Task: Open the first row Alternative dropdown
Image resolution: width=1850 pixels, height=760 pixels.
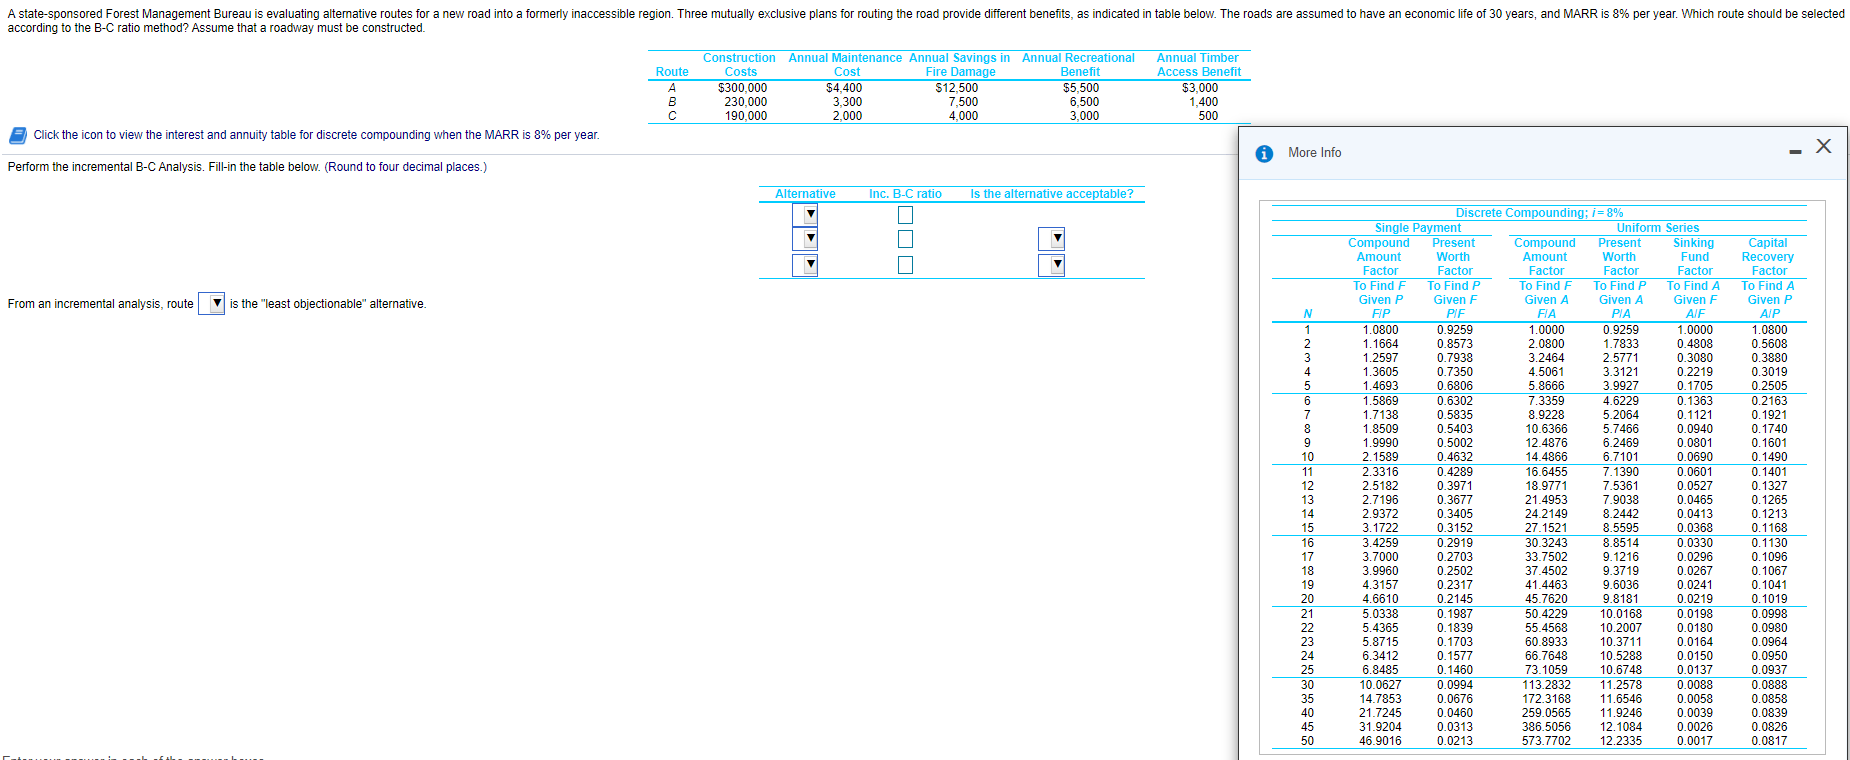Action: point(805,215)
